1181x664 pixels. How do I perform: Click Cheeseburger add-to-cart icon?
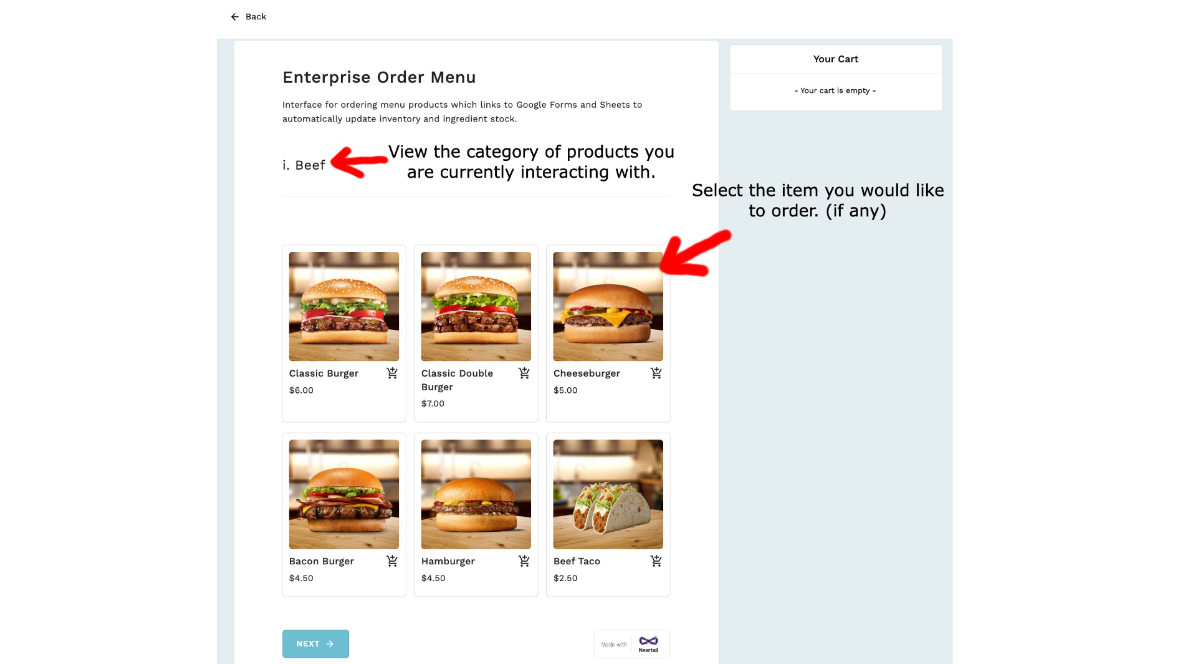656,373
